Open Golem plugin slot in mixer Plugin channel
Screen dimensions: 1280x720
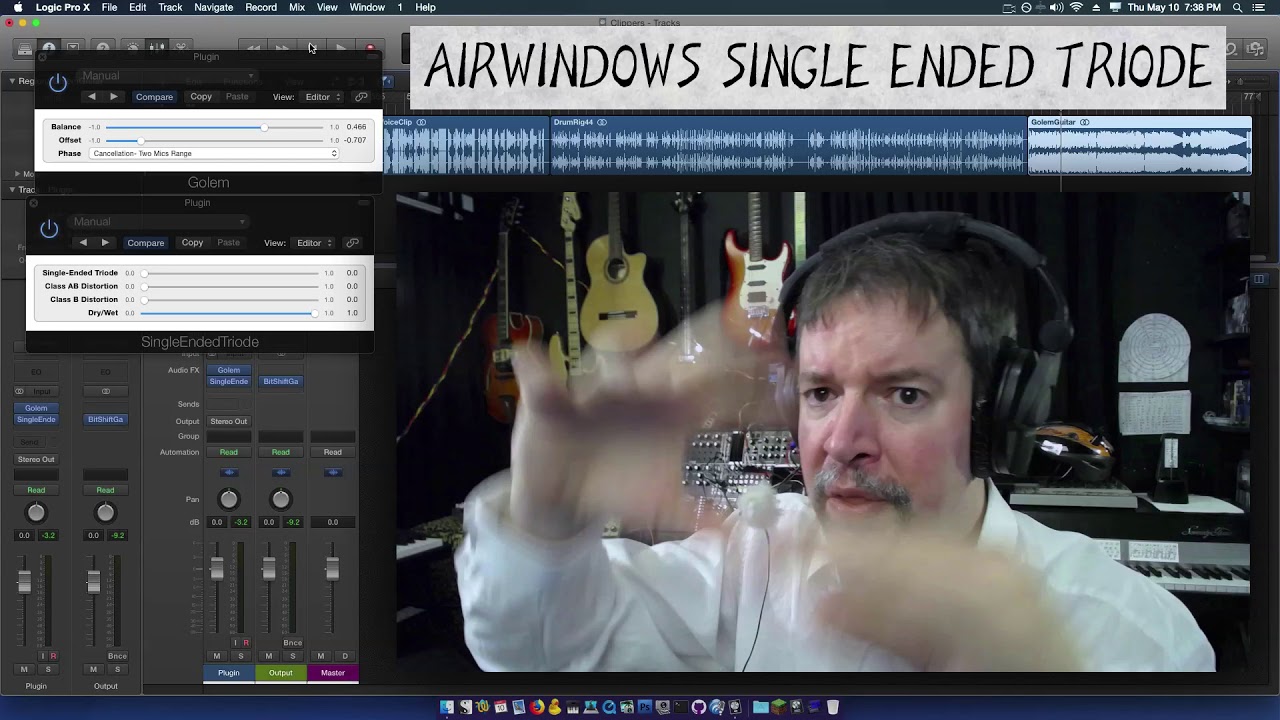(229, 370)
